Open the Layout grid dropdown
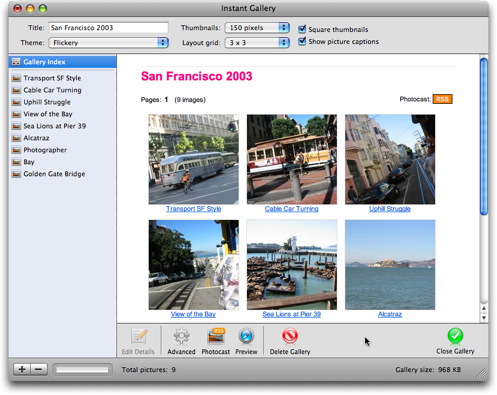Image resolution: width=497 pixels, height=395 pixels. tap(257, 43)
